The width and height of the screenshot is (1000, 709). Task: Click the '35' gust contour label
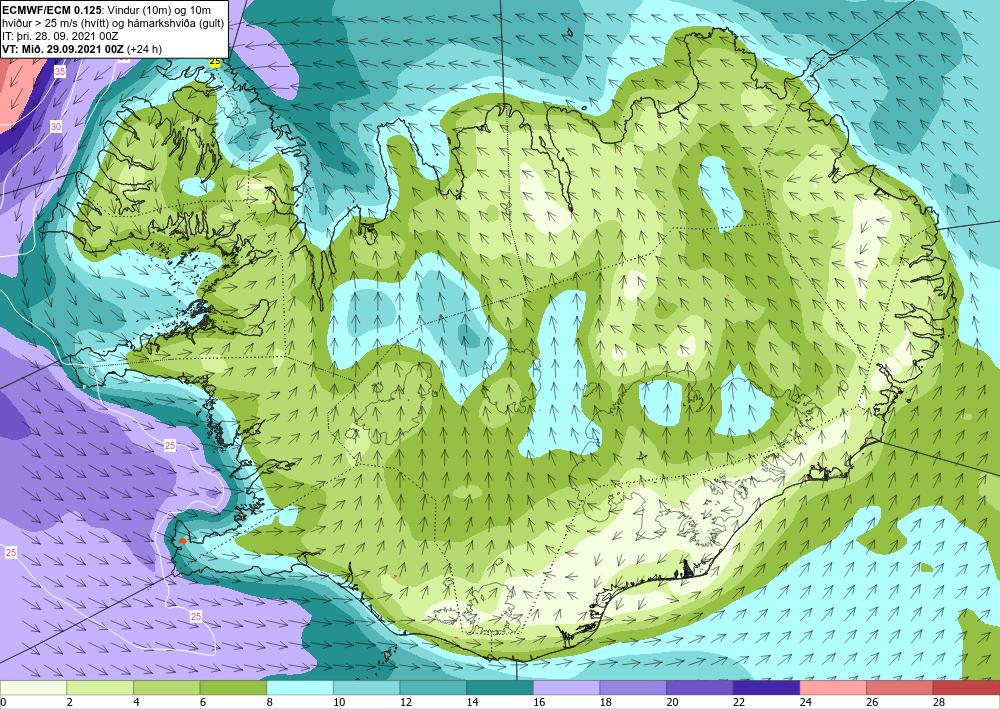59,71
